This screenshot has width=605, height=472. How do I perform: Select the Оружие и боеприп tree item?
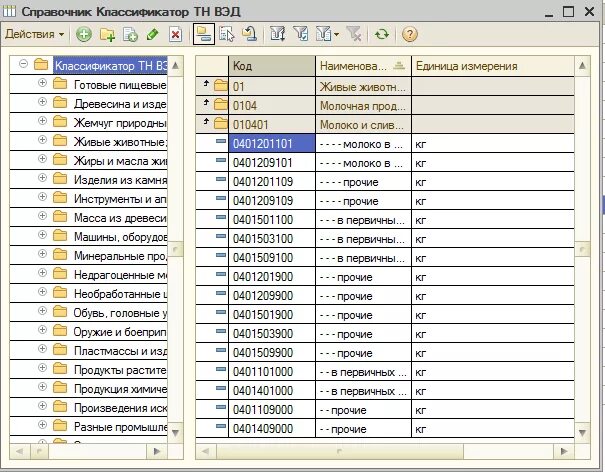coord(120,332)
